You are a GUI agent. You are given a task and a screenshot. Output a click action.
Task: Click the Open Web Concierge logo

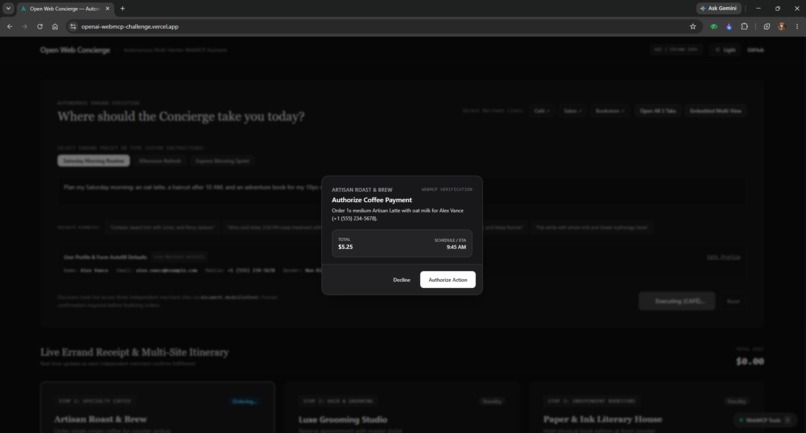click(75, 50)
